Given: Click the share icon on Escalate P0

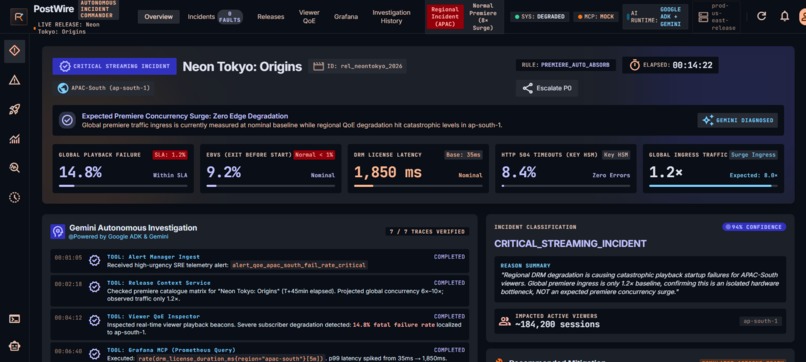Looking at the screenshot, I should [x=527, y=88].
